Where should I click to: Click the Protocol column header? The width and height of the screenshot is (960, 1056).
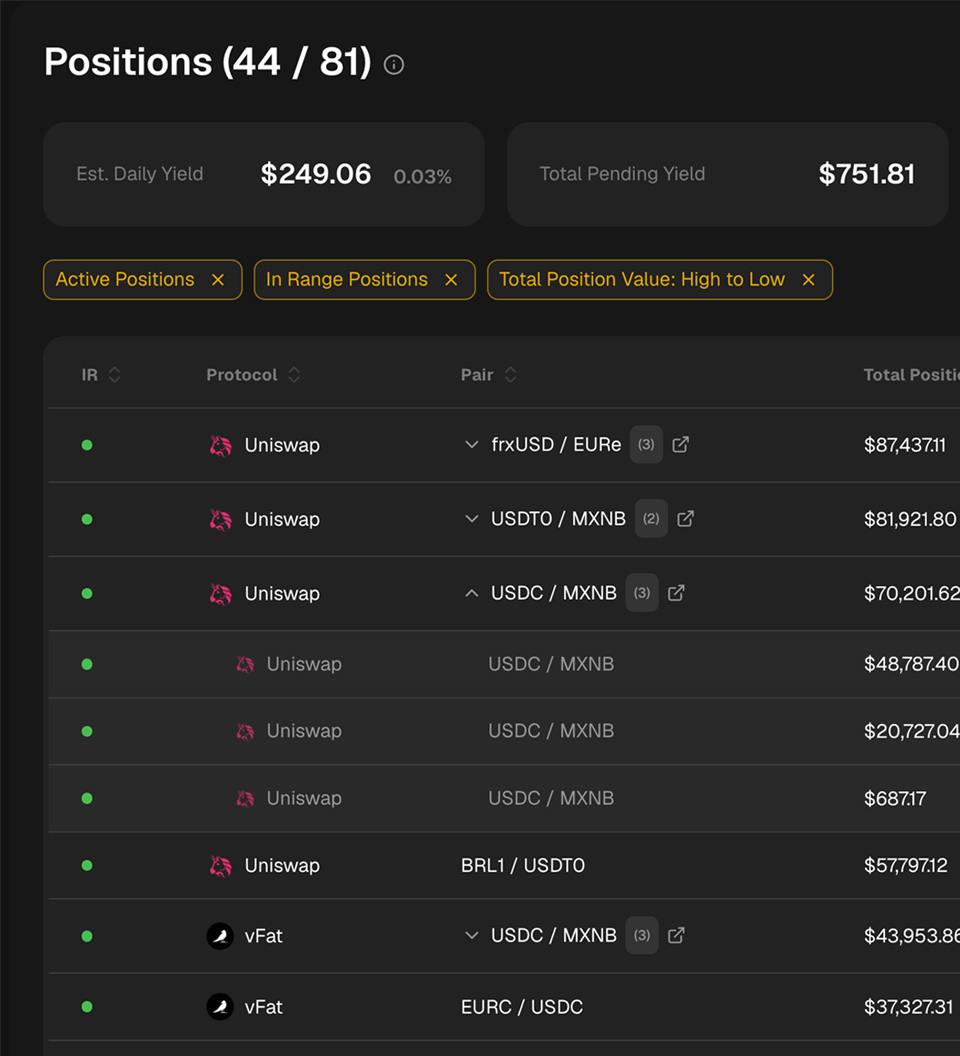(242, 374)
